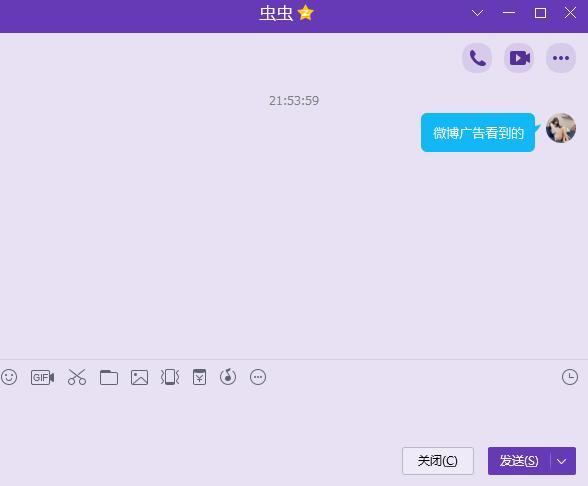Open the music share icon
Viewport: 588px width, 486px height.
228,377
